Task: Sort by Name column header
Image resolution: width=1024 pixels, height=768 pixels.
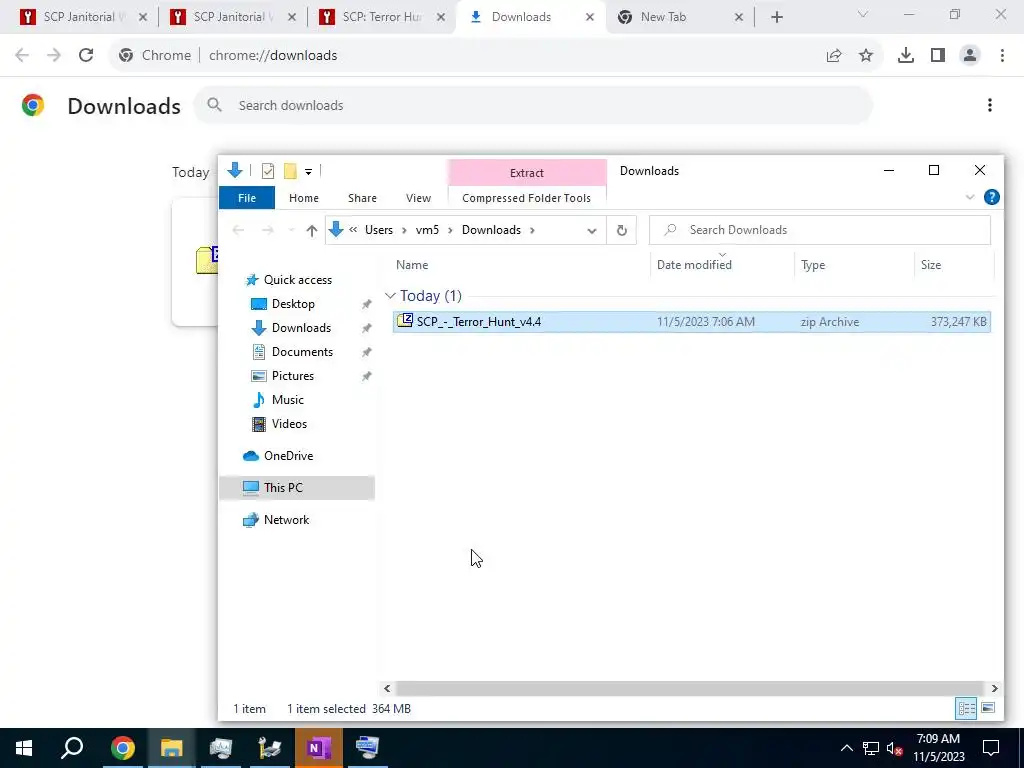Action: [x=411, y=264]
